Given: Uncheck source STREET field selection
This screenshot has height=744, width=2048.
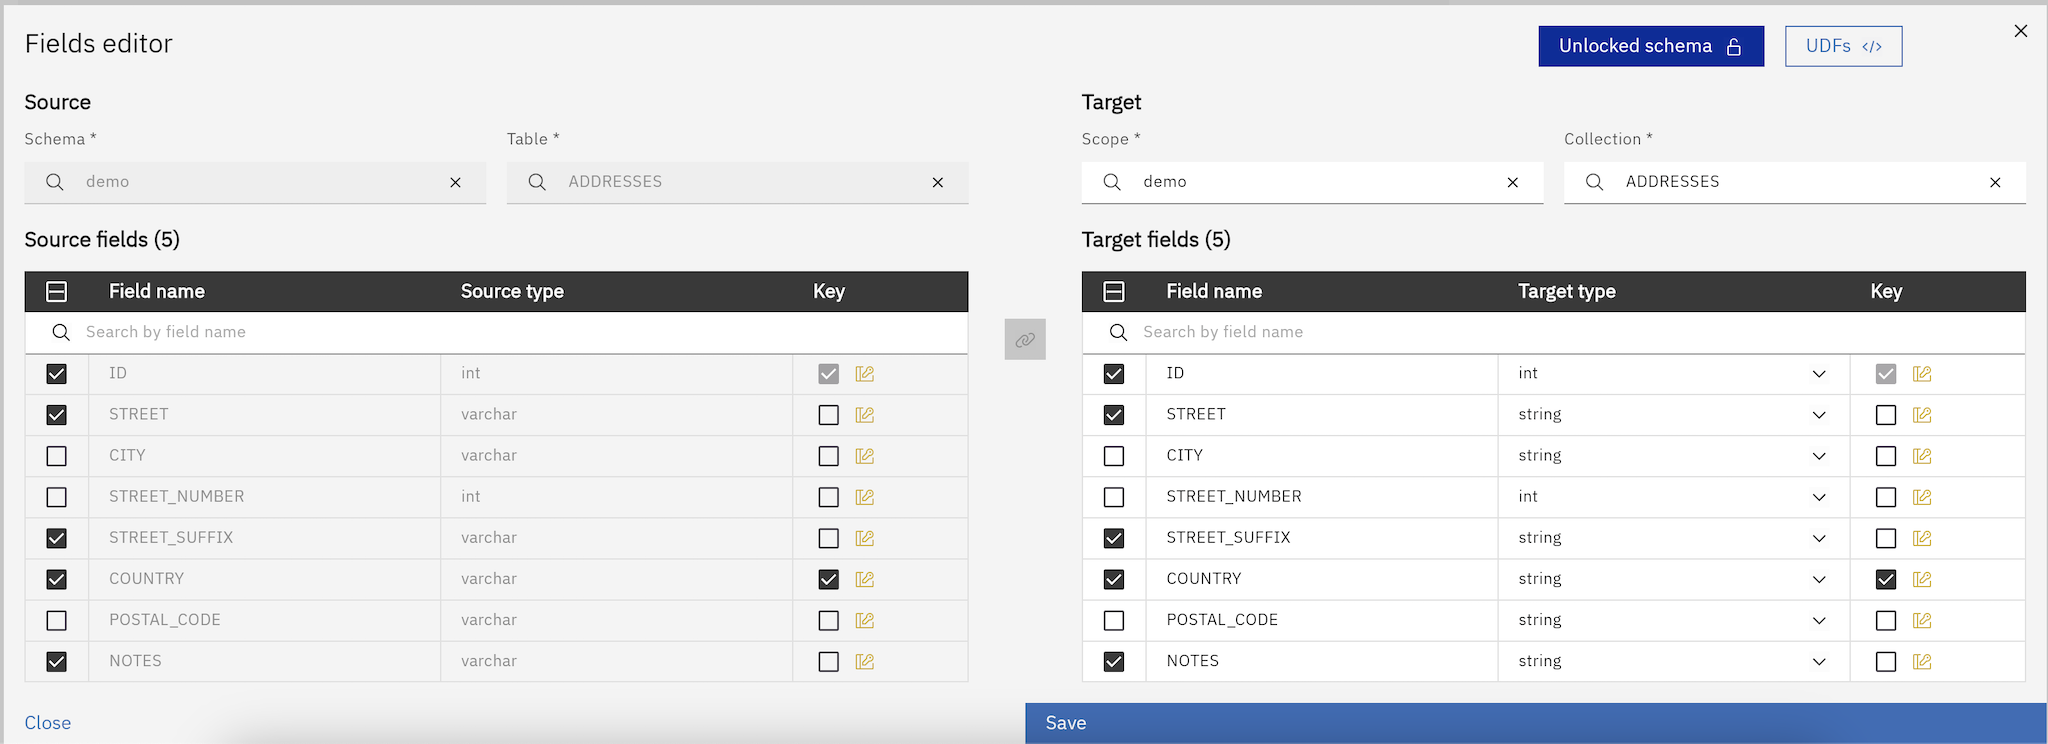Looking at the screenshot, I should tap(57, 414).
